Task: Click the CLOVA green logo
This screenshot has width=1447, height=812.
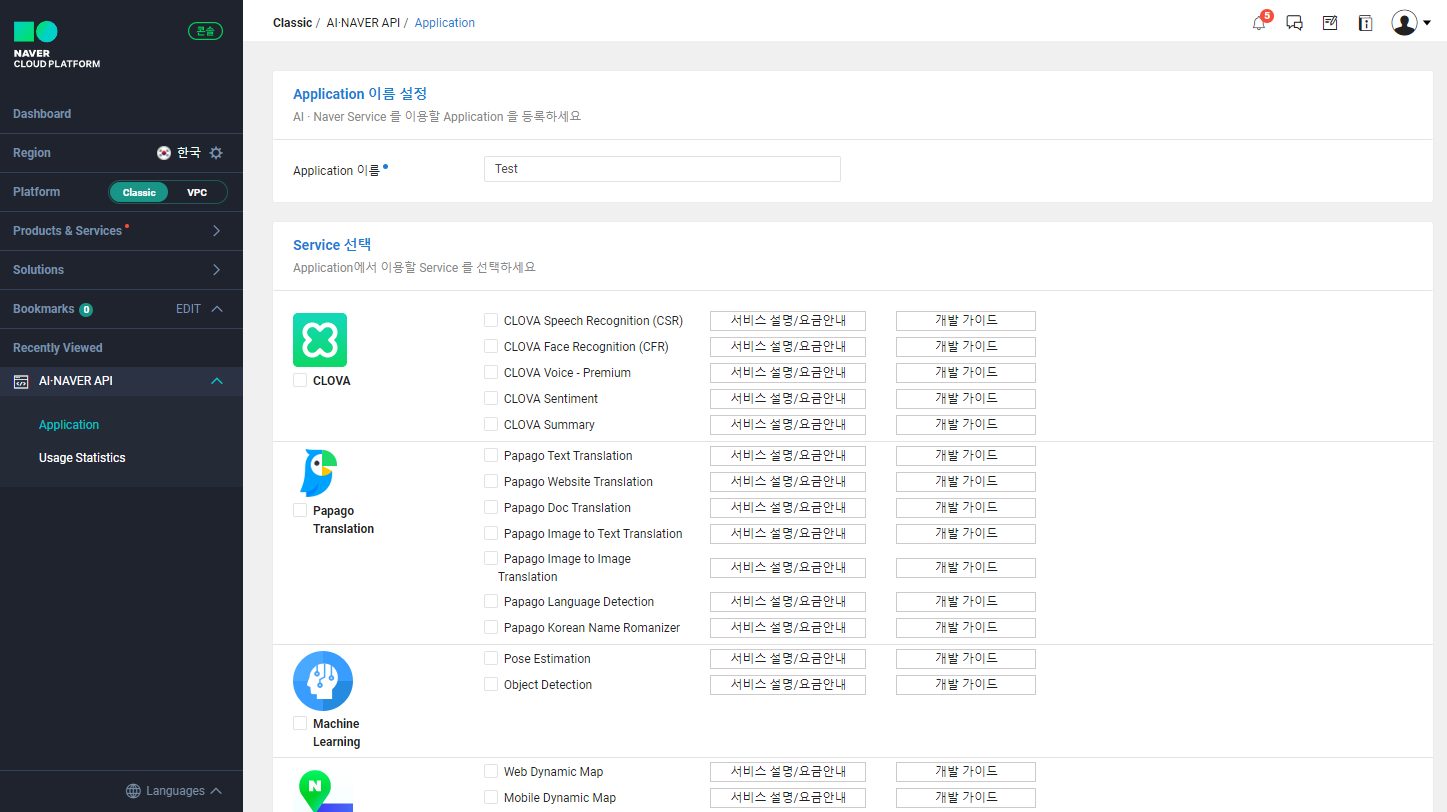Action: (320, 340)
